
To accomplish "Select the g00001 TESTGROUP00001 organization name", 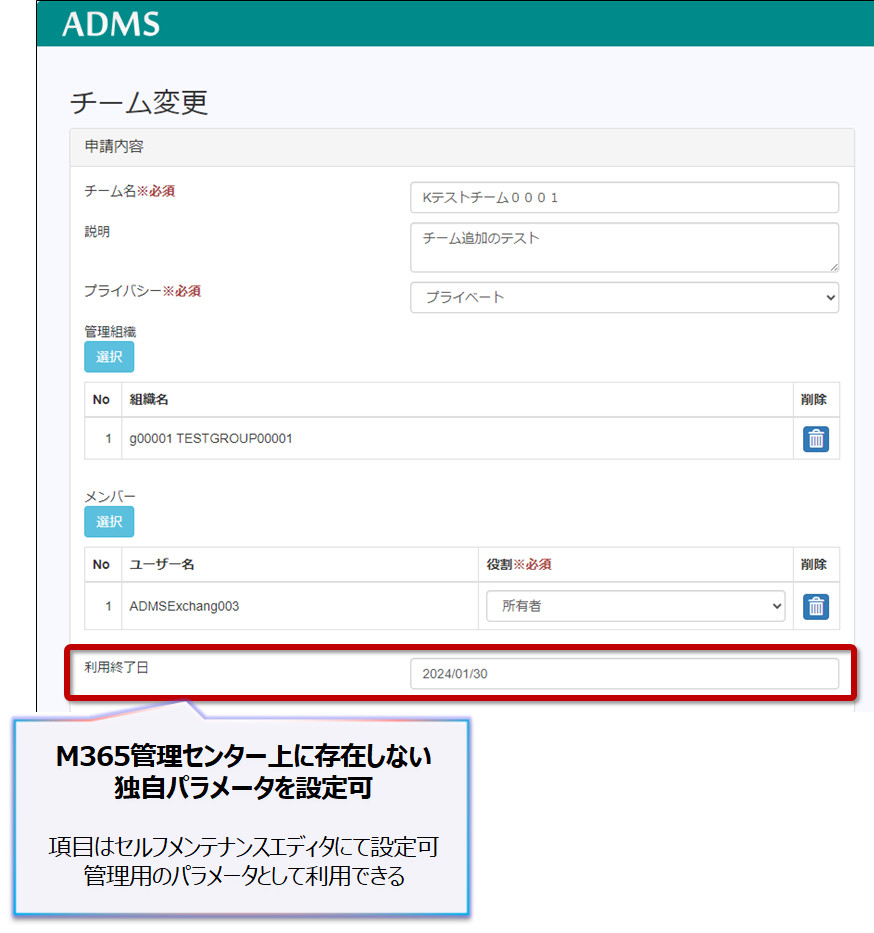I will tap(211, 439).
